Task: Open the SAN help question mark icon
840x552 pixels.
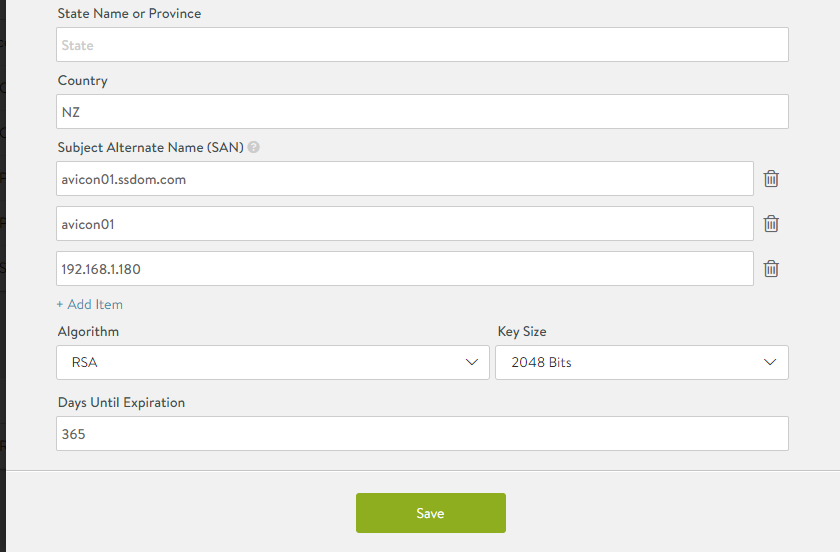Action: point(254,147)
